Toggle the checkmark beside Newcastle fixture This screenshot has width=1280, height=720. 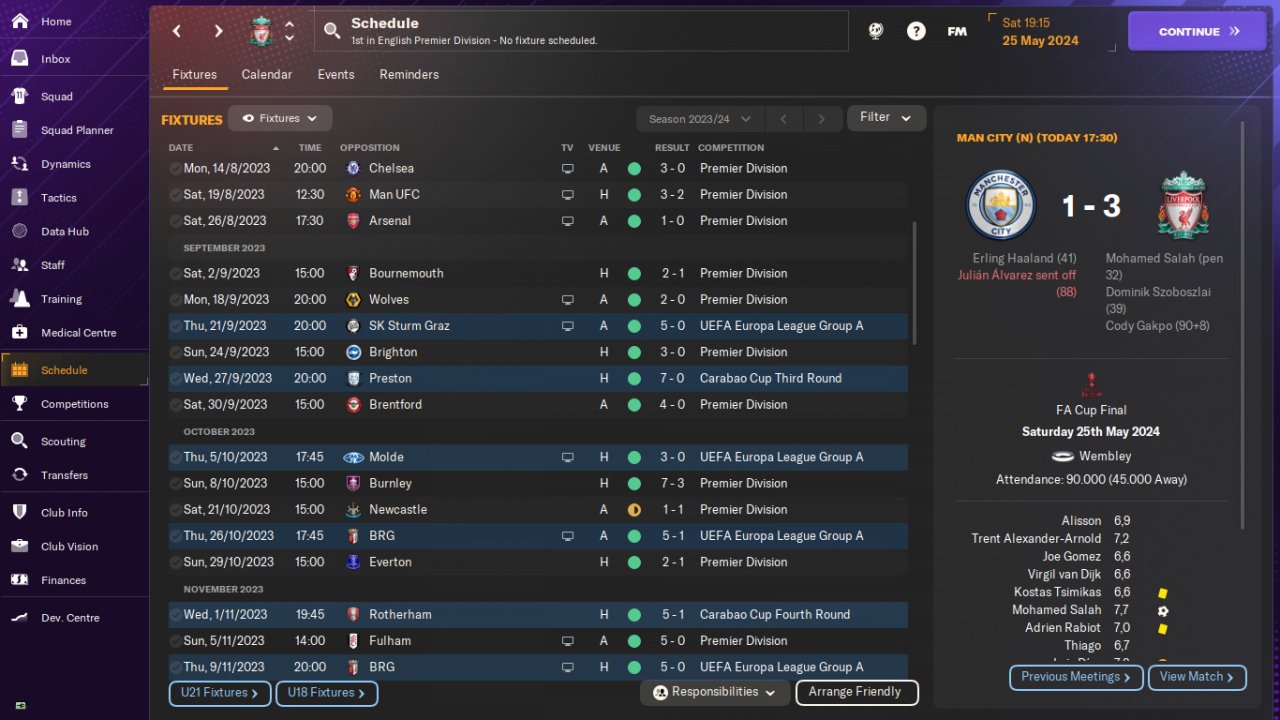tap(176, 510)
